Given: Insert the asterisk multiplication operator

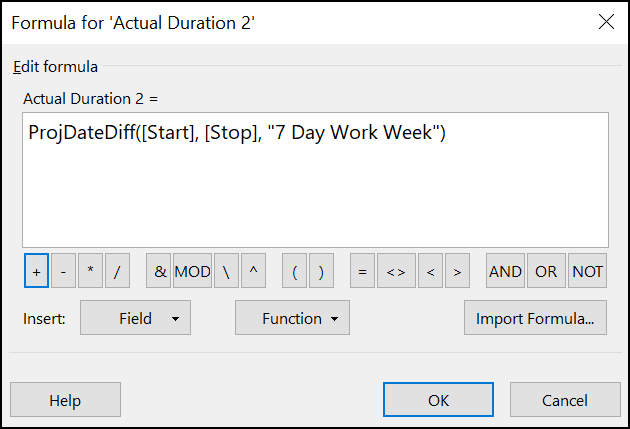Looking at the screenshot, I should [x=90, y=271].
